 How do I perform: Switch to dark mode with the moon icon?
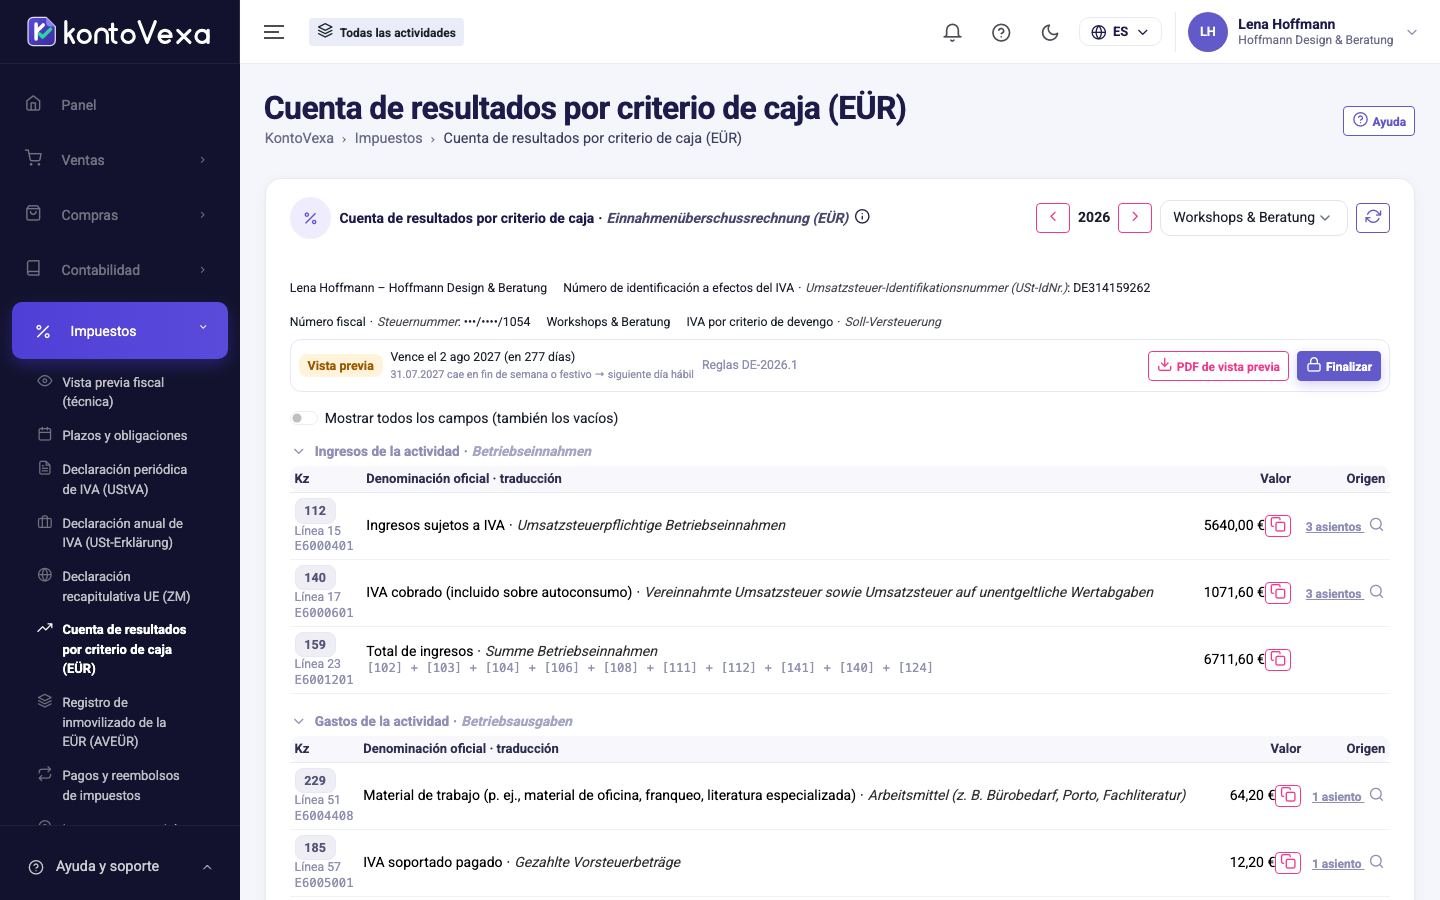(x=1050, y=32)
